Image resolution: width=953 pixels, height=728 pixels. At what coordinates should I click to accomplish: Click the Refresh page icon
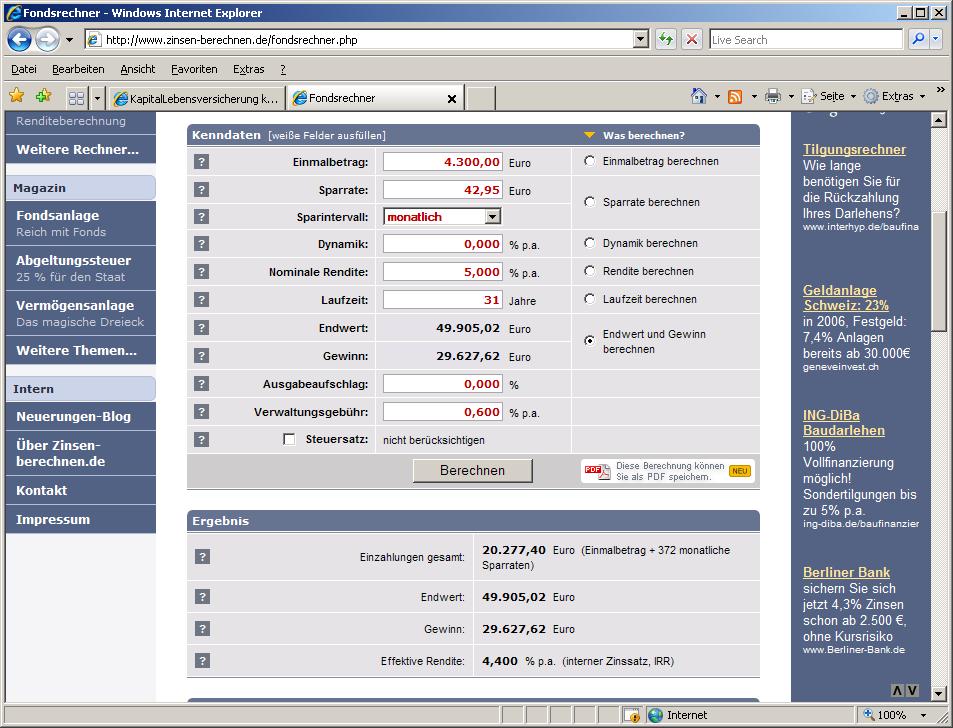[x=665, y=40]
